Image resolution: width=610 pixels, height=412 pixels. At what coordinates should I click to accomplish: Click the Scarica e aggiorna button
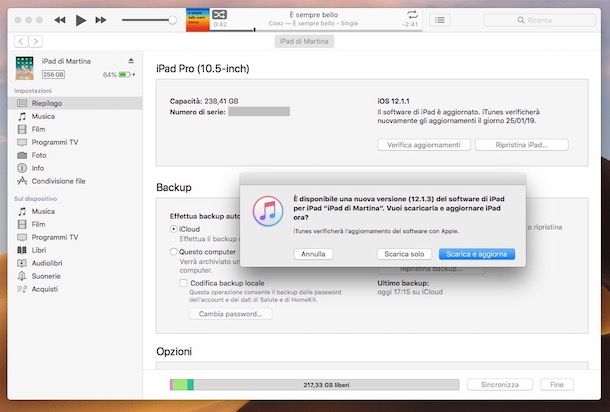[476, 254]
